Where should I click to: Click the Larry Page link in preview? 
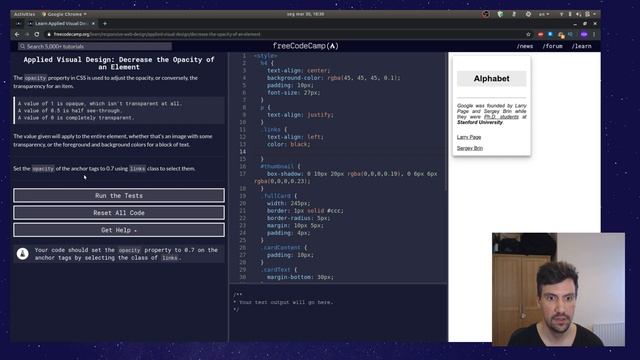point(469,137)
